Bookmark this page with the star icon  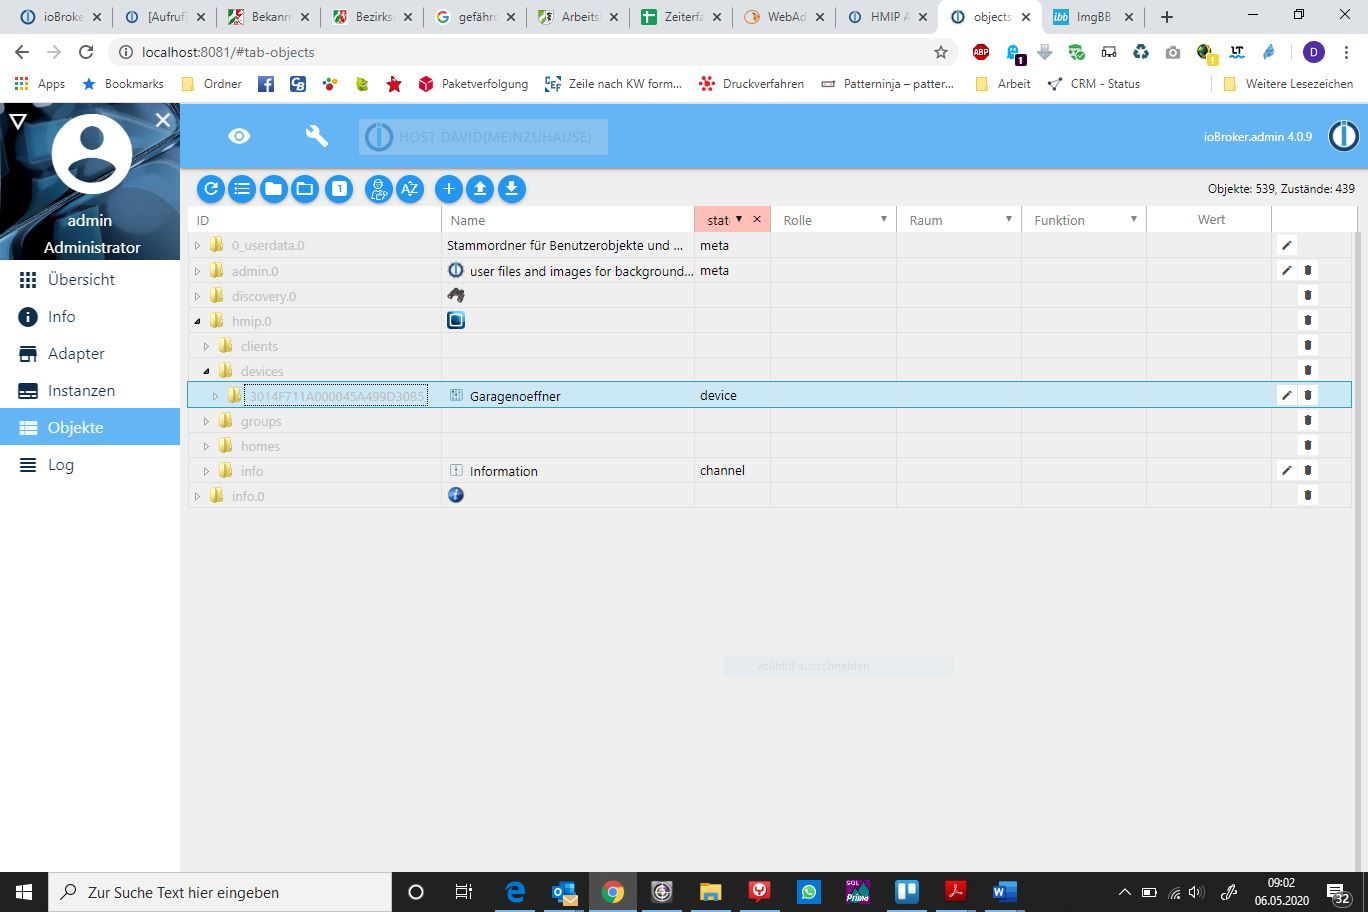tap(940, 52)
